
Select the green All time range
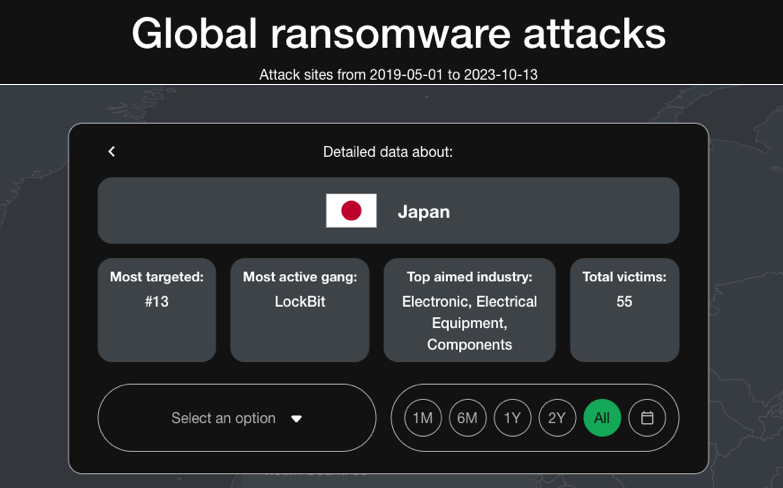coord(602,418)
